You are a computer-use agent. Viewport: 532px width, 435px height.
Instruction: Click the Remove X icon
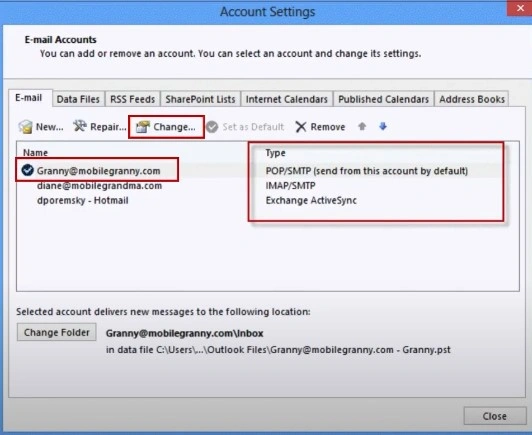click(x=301, y=127)
